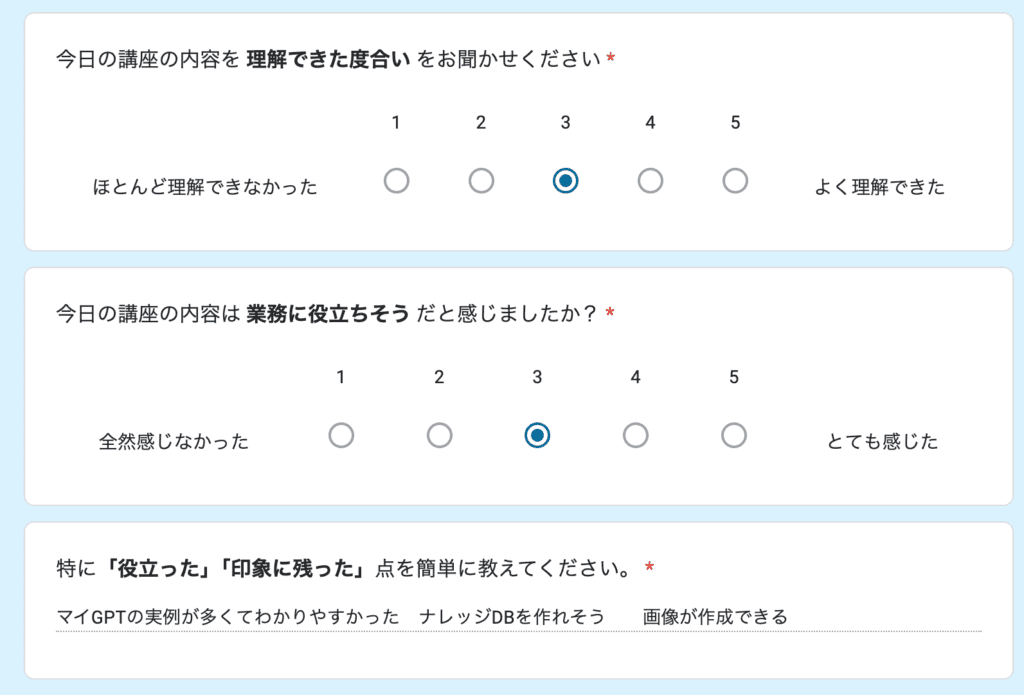Select rating 2 for the usefulness question
The width and height of the screenshot is (1024, 695).
point(439,435)
